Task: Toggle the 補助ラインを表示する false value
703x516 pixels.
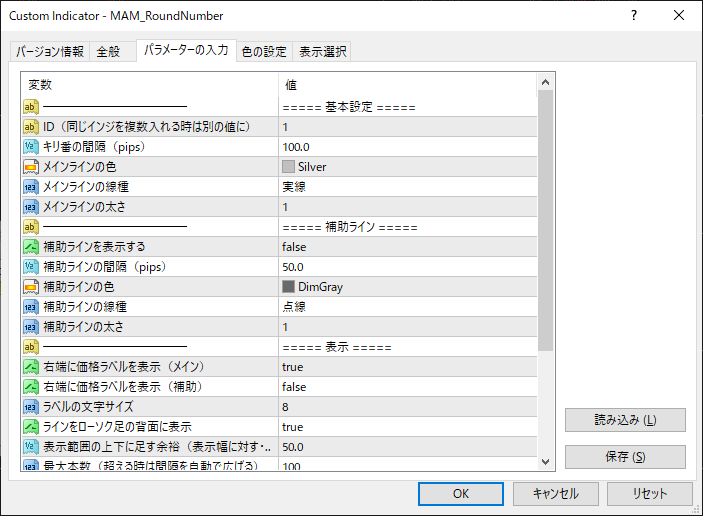Action: coord(408,247)
